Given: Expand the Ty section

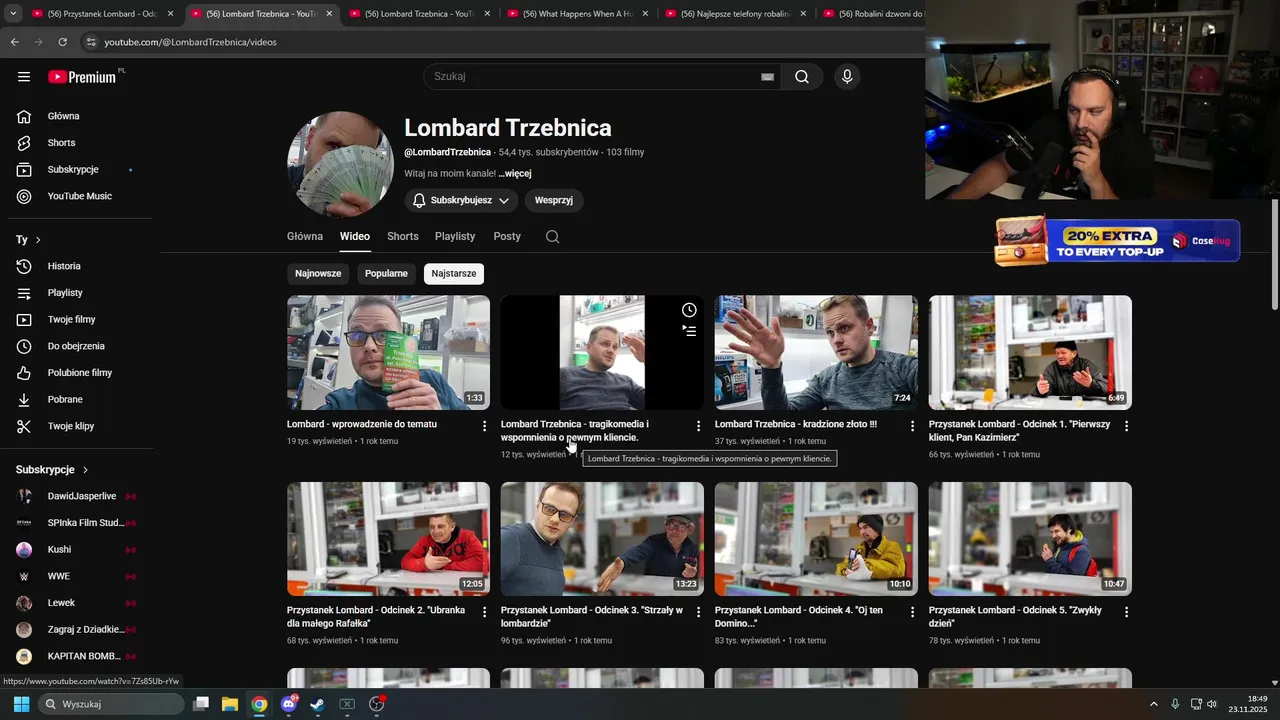Looking at the screenshot, I should 28,240.
